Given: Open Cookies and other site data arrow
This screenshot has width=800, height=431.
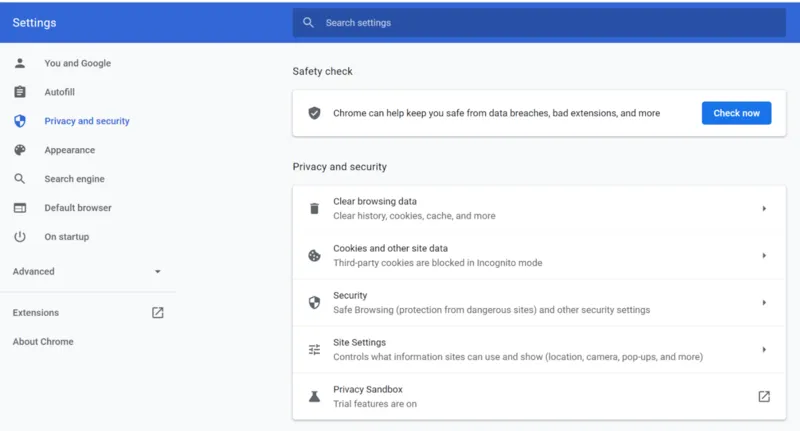Looking at the screenshot, I should 764,256.
